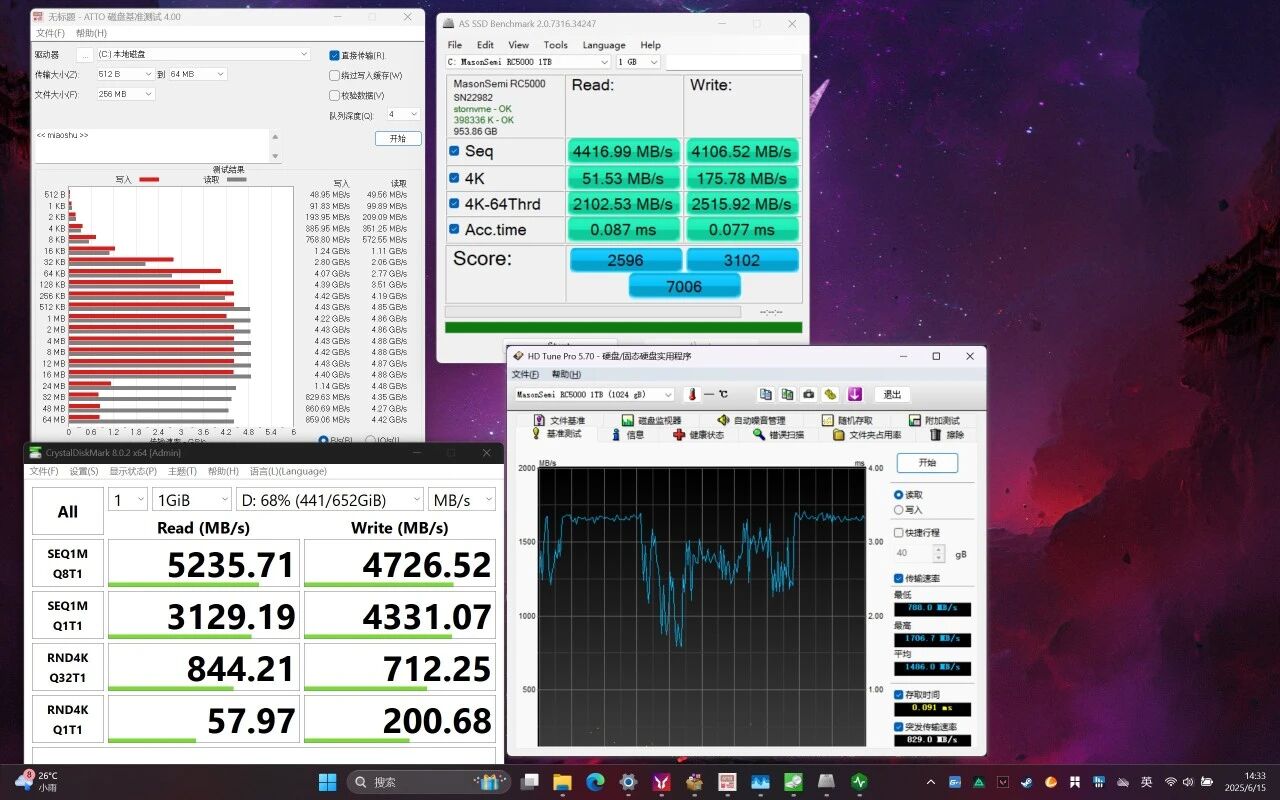Open File Explorer from the taskbar
1280x800 pixels.
(x=562, y=781)
